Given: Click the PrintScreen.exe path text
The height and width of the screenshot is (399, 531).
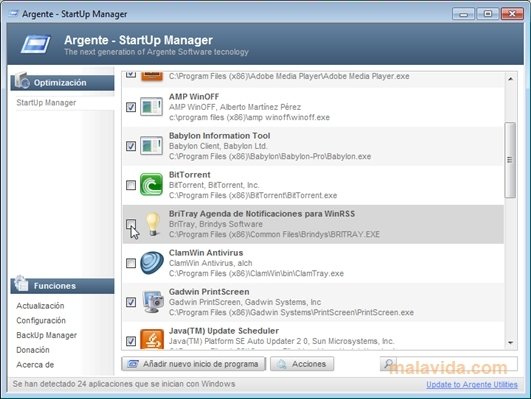Looking at the screenshot, I should coord(291,312).
